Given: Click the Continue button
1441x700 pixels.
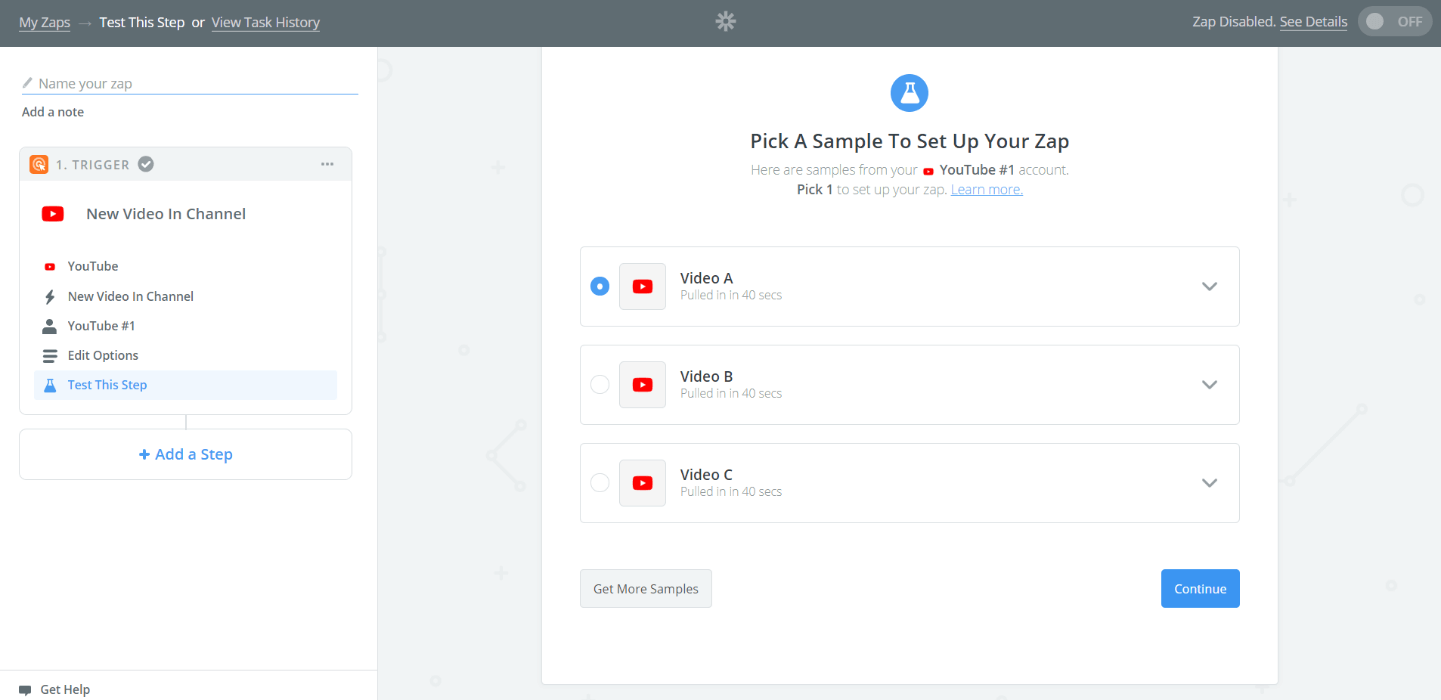Looking at the screenshot, I should click(x=1199, y=588).
